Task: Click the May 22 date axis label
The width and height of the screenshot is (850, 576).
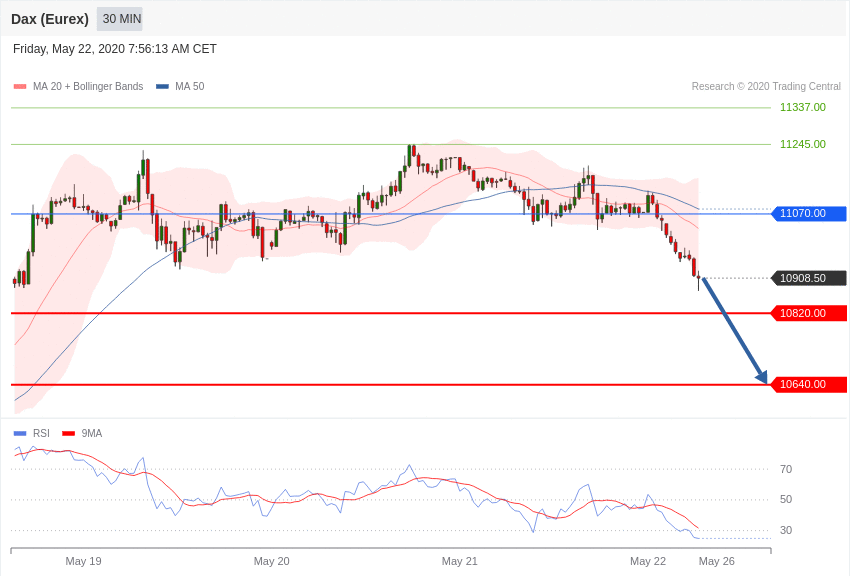Action: tap(648, 561)
